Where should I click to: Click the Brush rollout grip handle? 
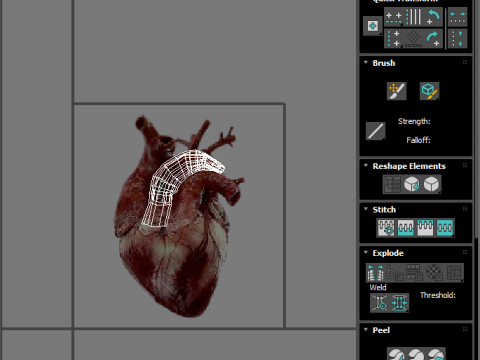(465, 62)
